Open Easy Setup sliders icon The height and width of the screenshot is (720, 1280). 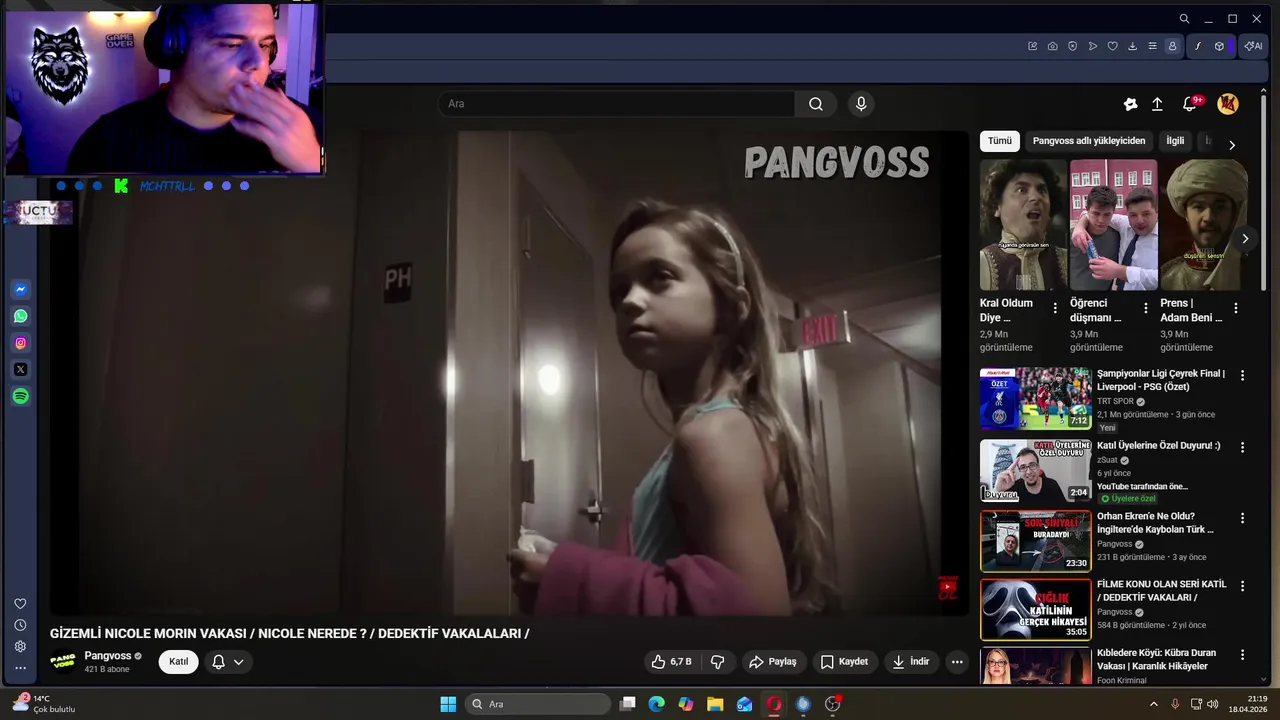tap(1152, 46)
